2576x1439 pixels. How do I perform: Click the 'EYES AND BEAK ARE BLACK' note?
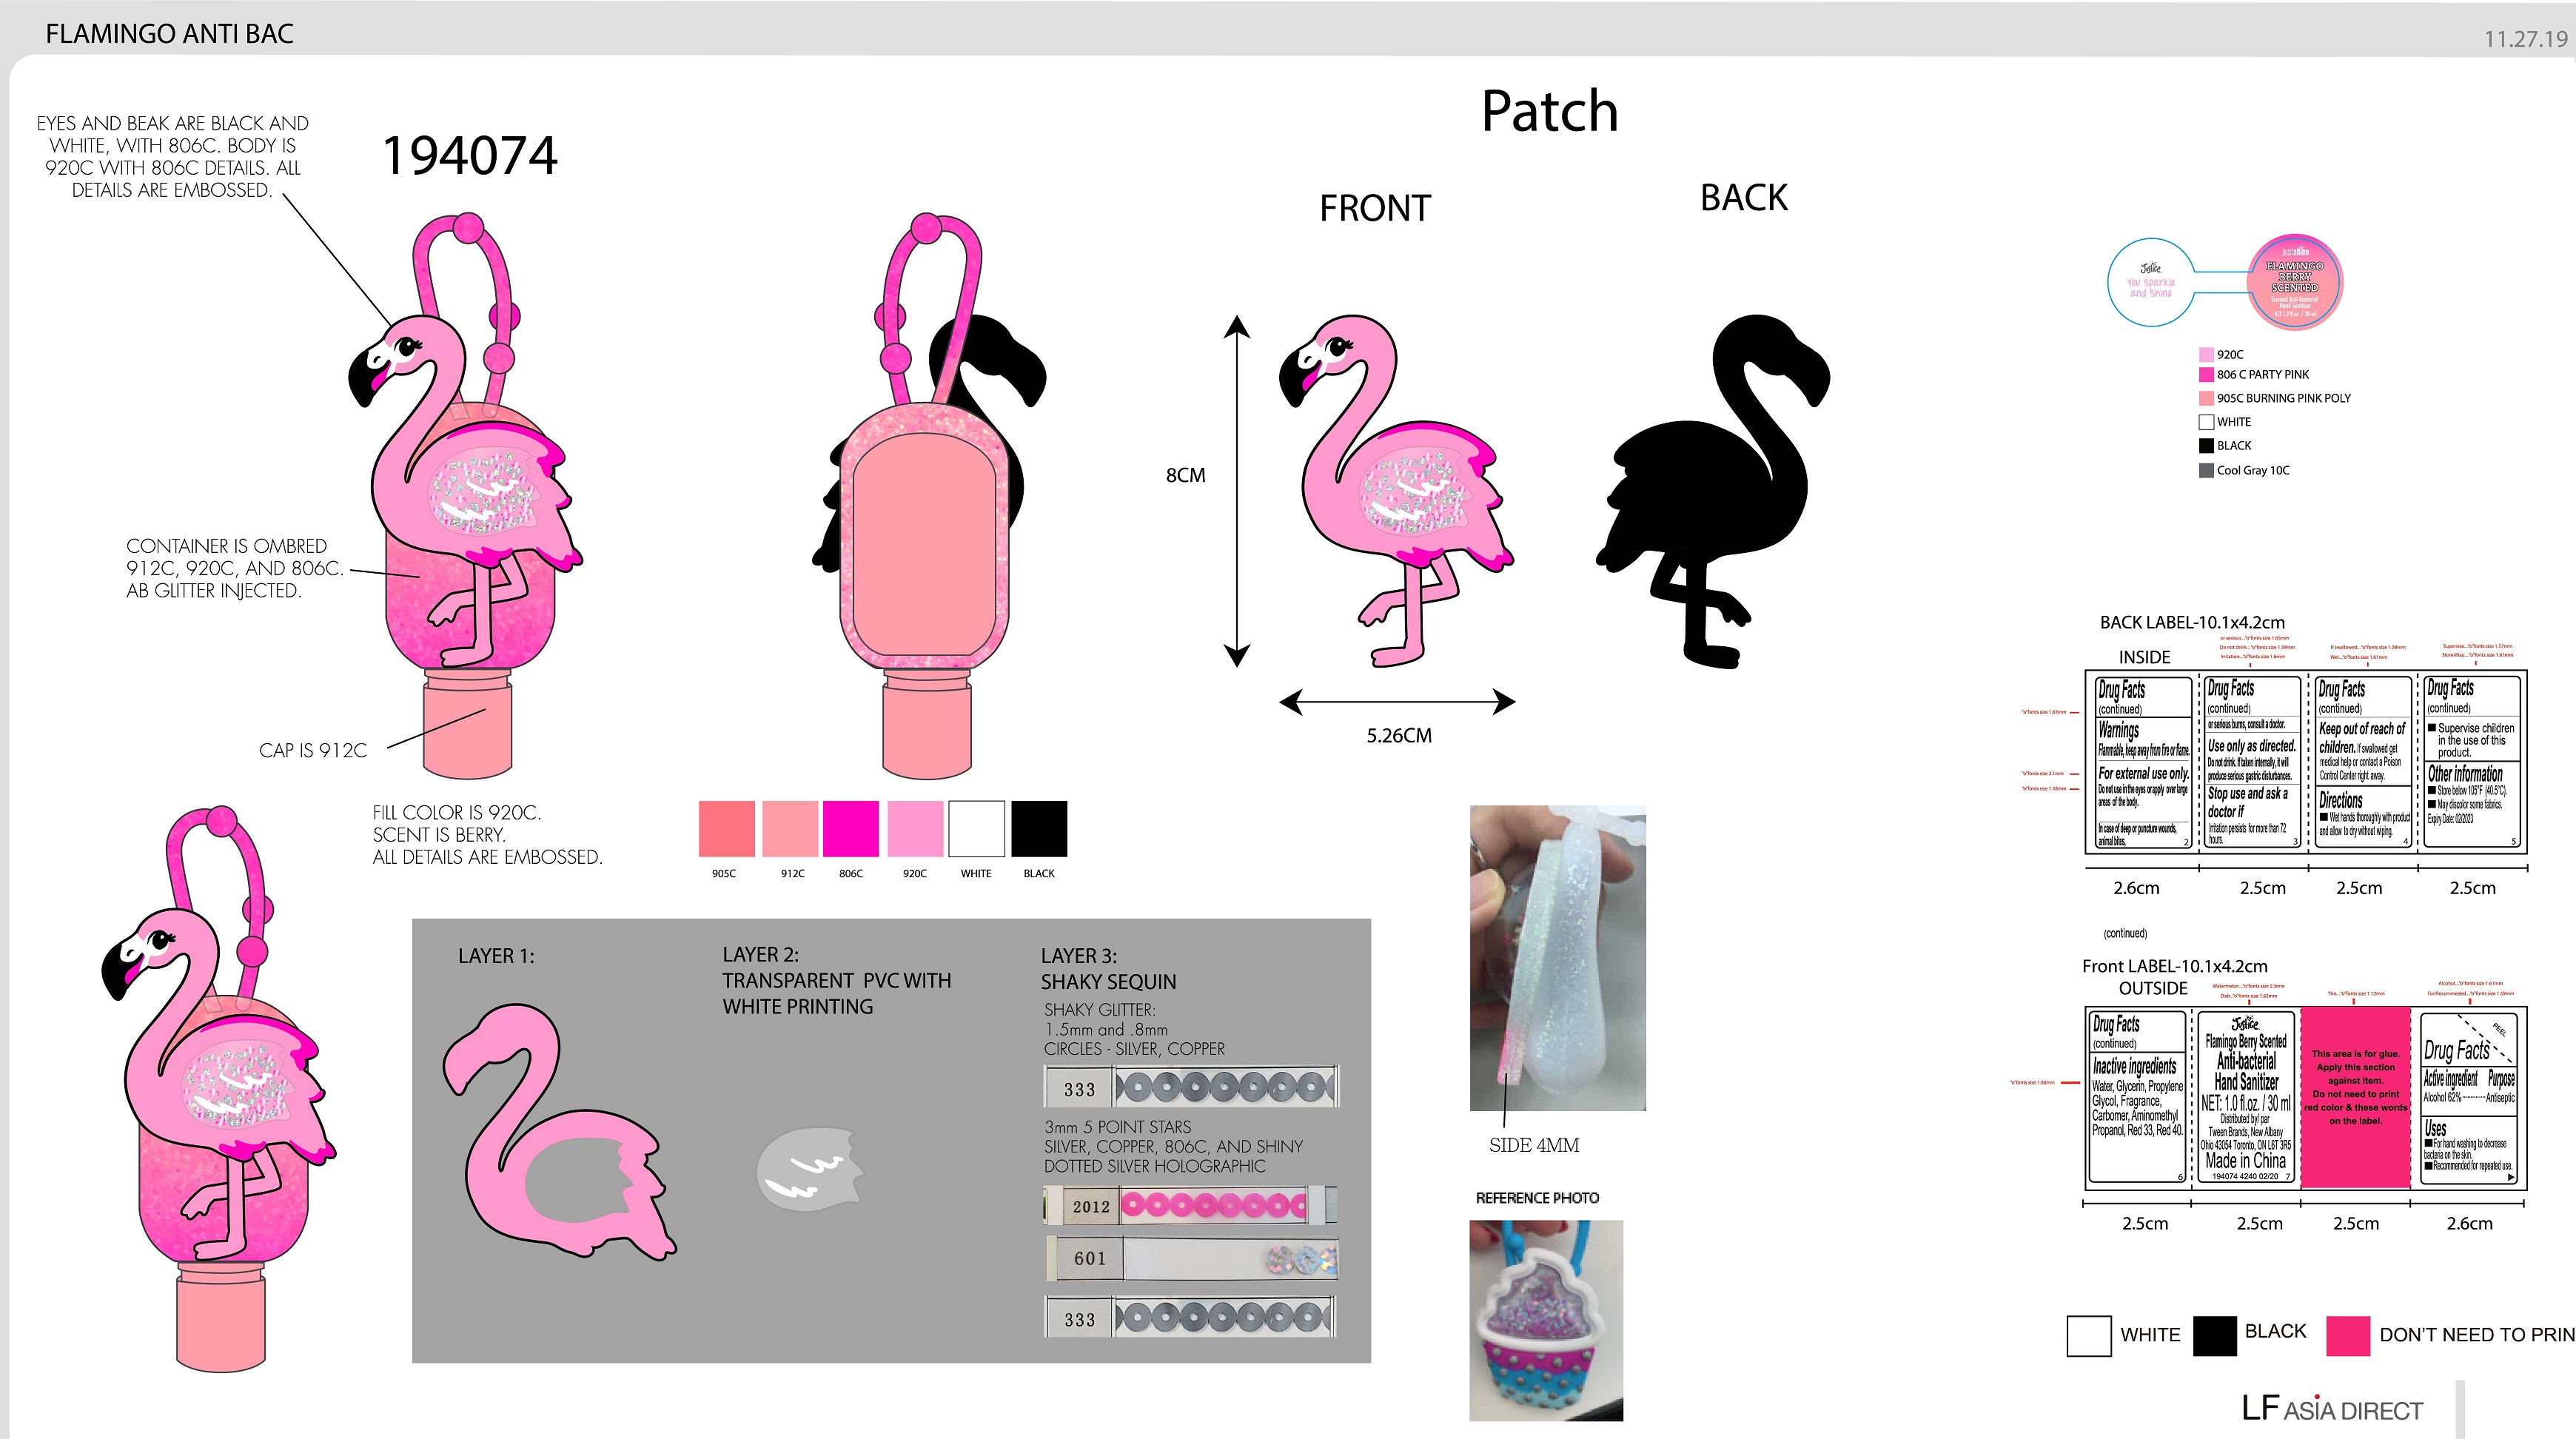click(172, 156)
